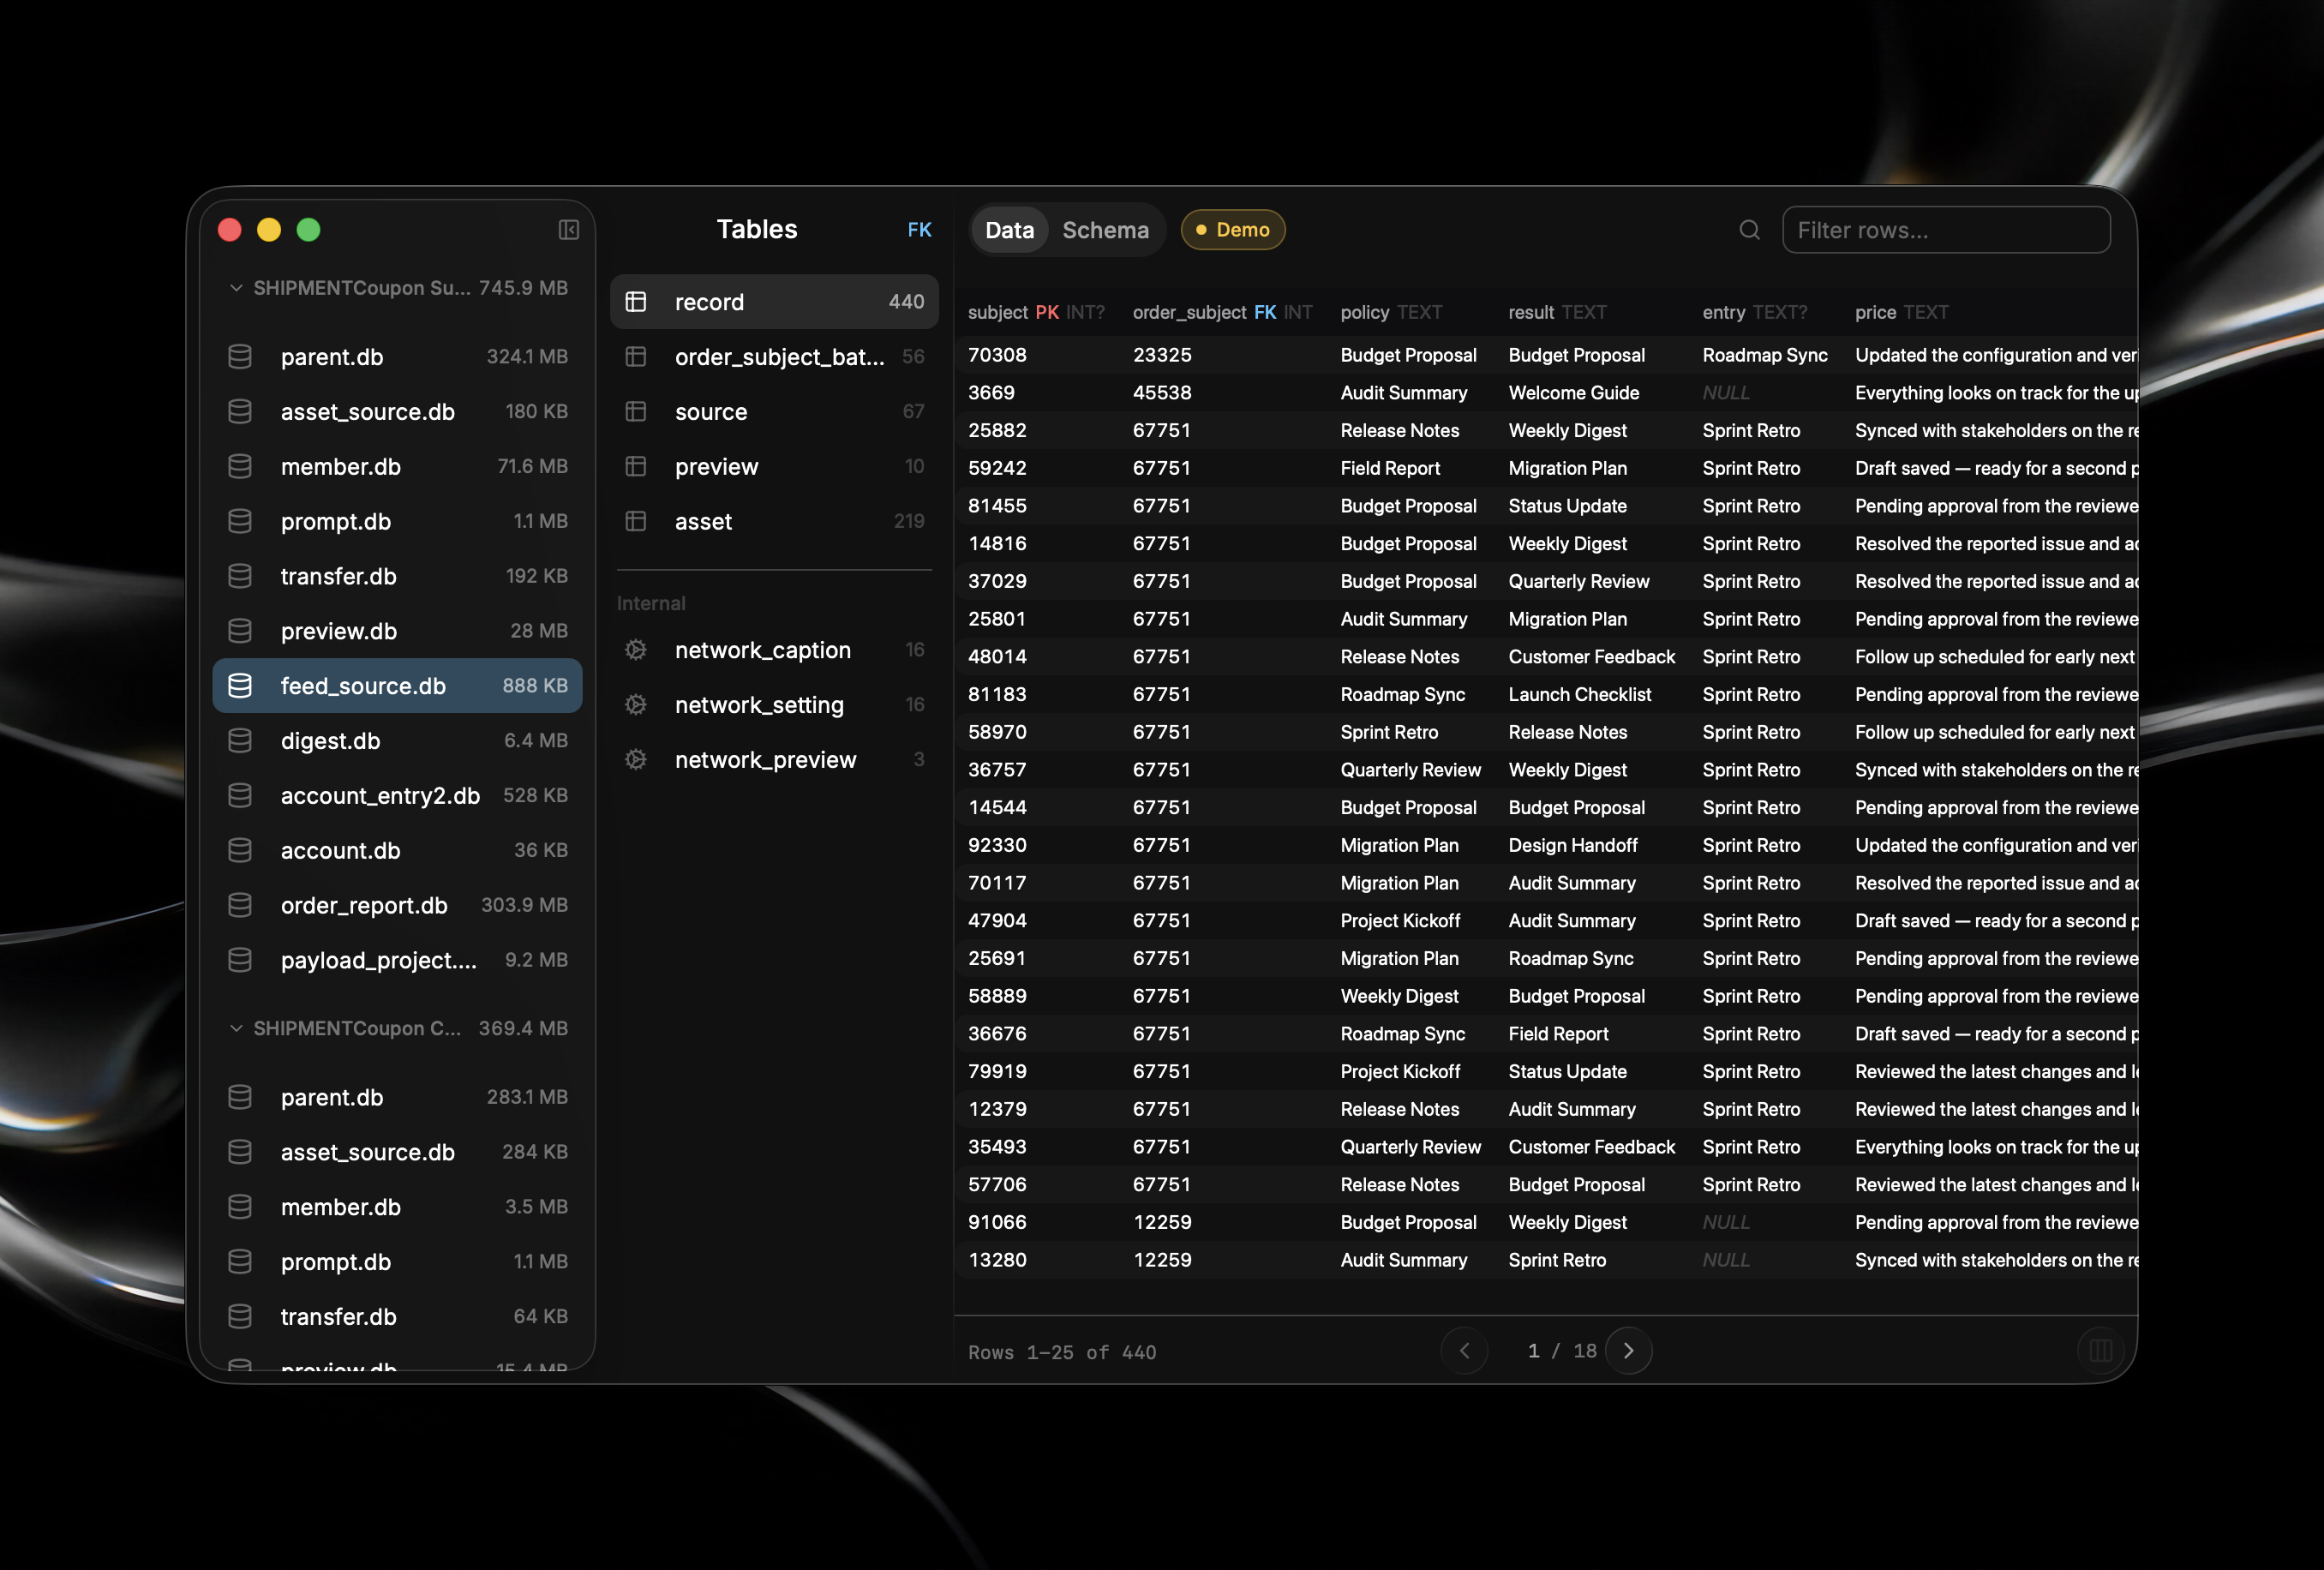Select asset_source.db 180 KB database

pos(398,411)
